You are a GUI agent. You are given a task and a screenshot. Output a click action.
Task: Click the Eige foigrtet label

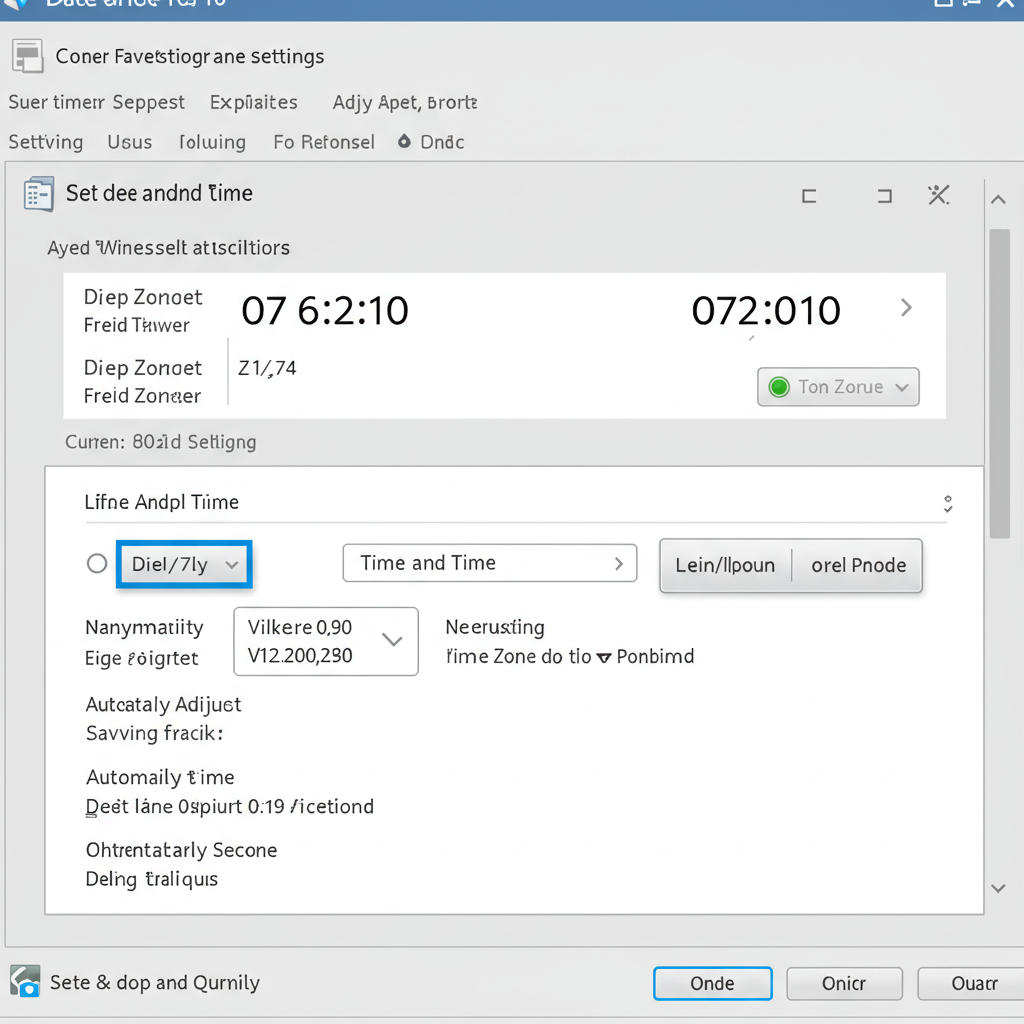142,658
